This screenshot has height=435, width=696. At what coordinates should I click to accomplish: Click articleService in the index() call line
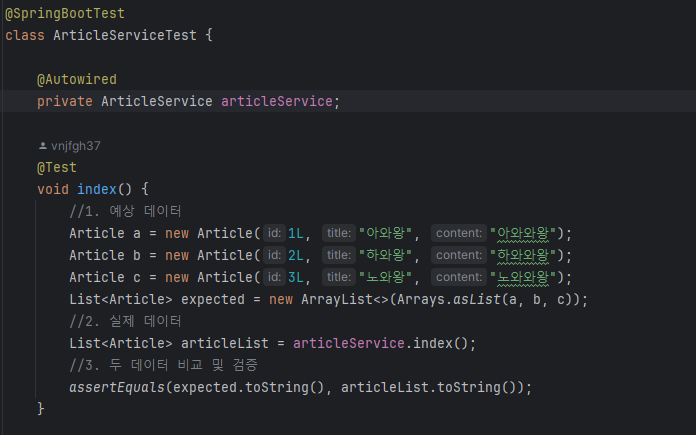348,343
